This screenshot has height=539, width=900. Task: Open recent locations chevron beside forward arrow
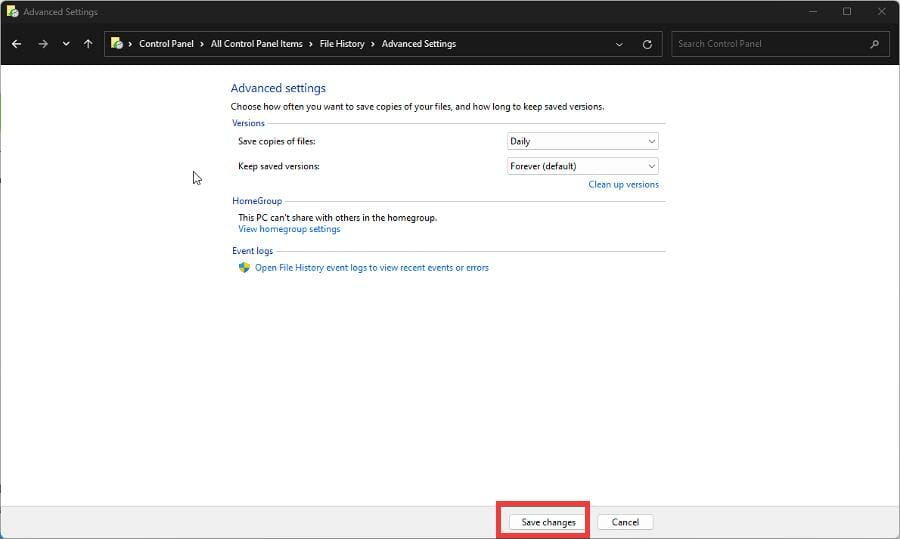pyautogui.click(x=66, y=44)
